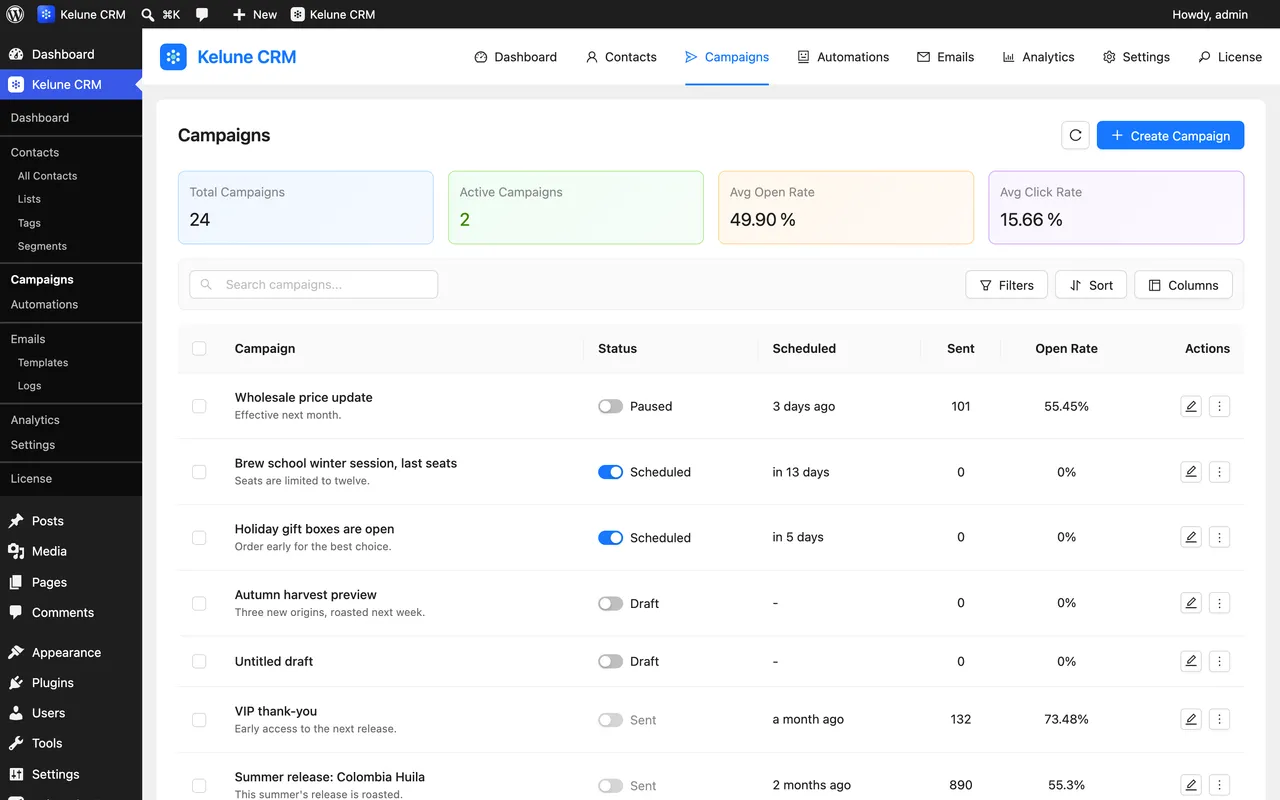This screenshot has height=800, width=1280.
Task: Edit the Wholesale price update campaign
Action: [x=1190, y=406]
